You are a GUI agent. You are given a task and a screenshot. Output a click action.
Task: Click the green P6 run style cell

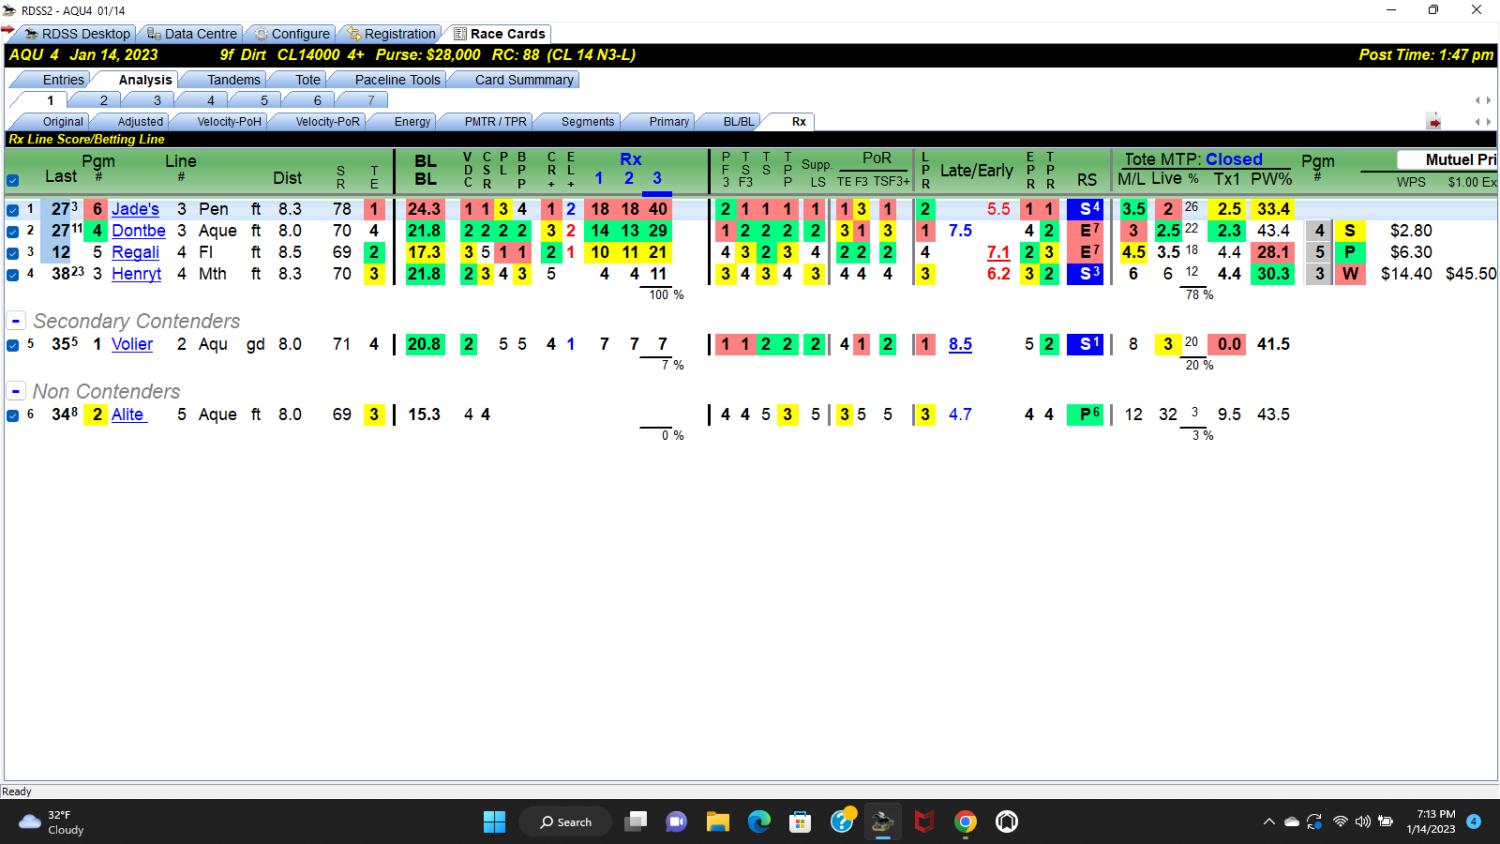(1085, 414)
